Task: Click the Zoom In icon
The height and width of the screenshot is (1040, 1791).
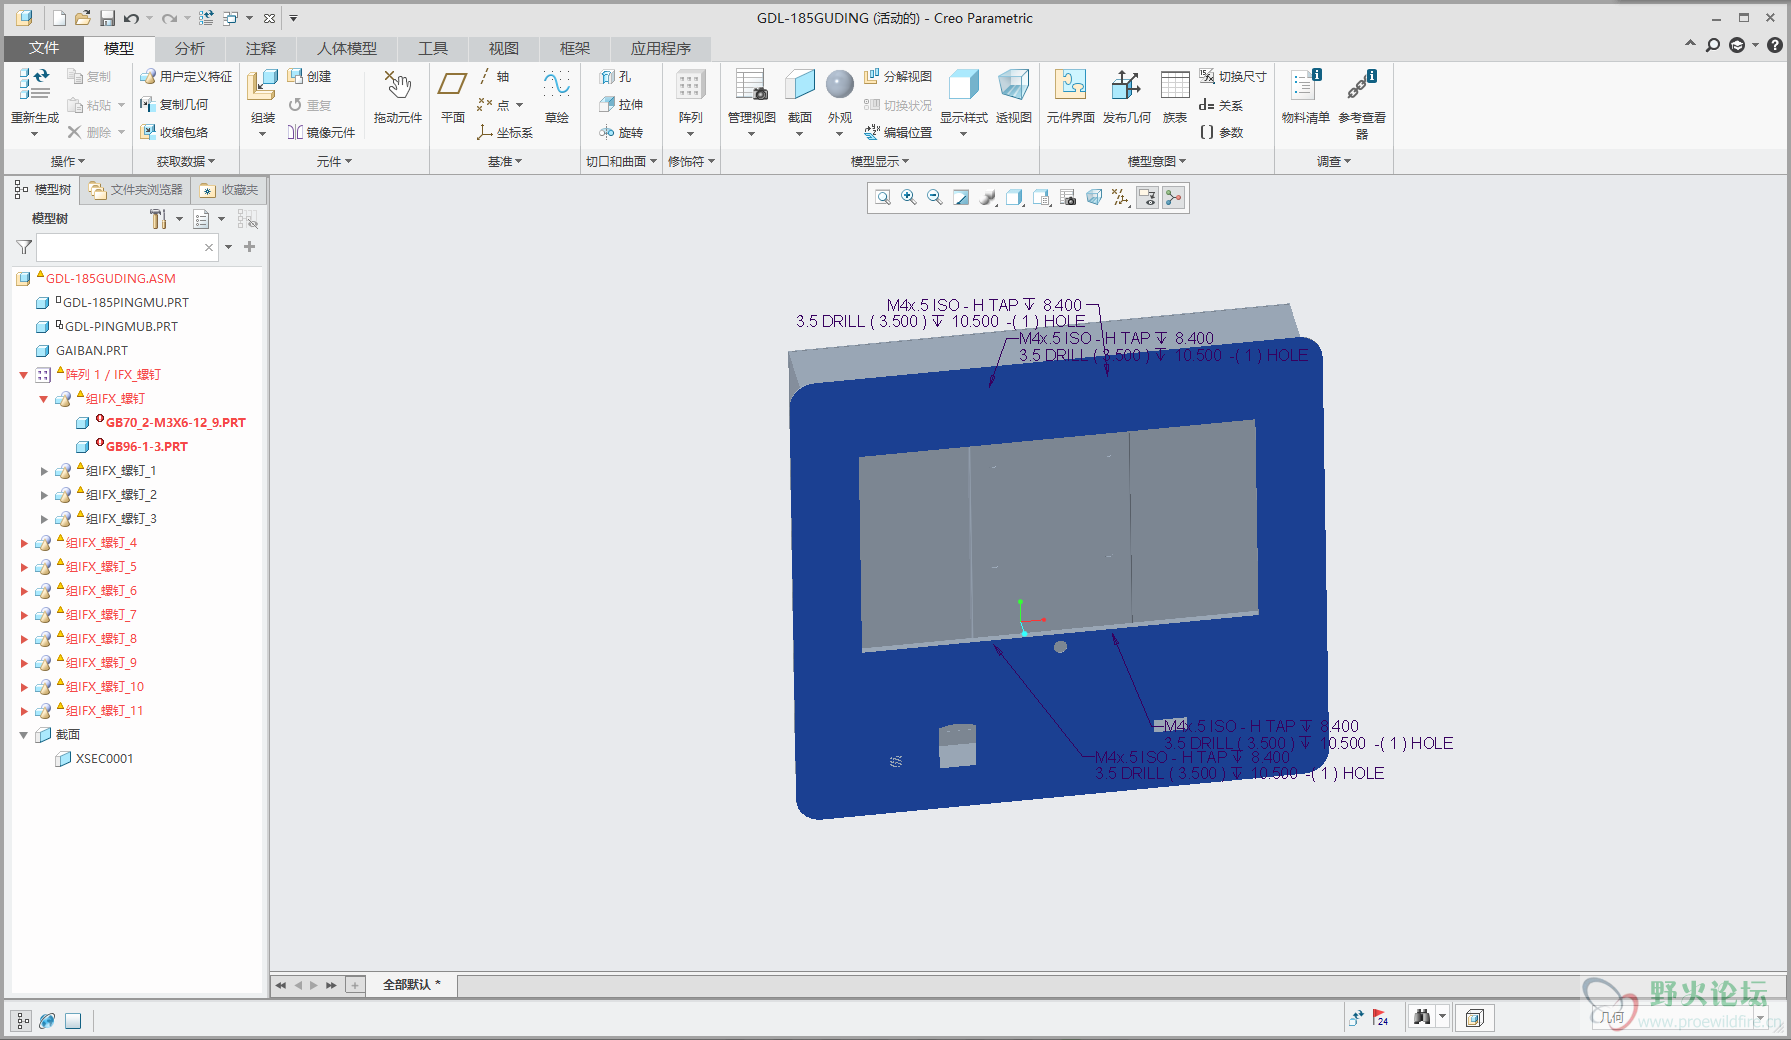Action: 909,198
